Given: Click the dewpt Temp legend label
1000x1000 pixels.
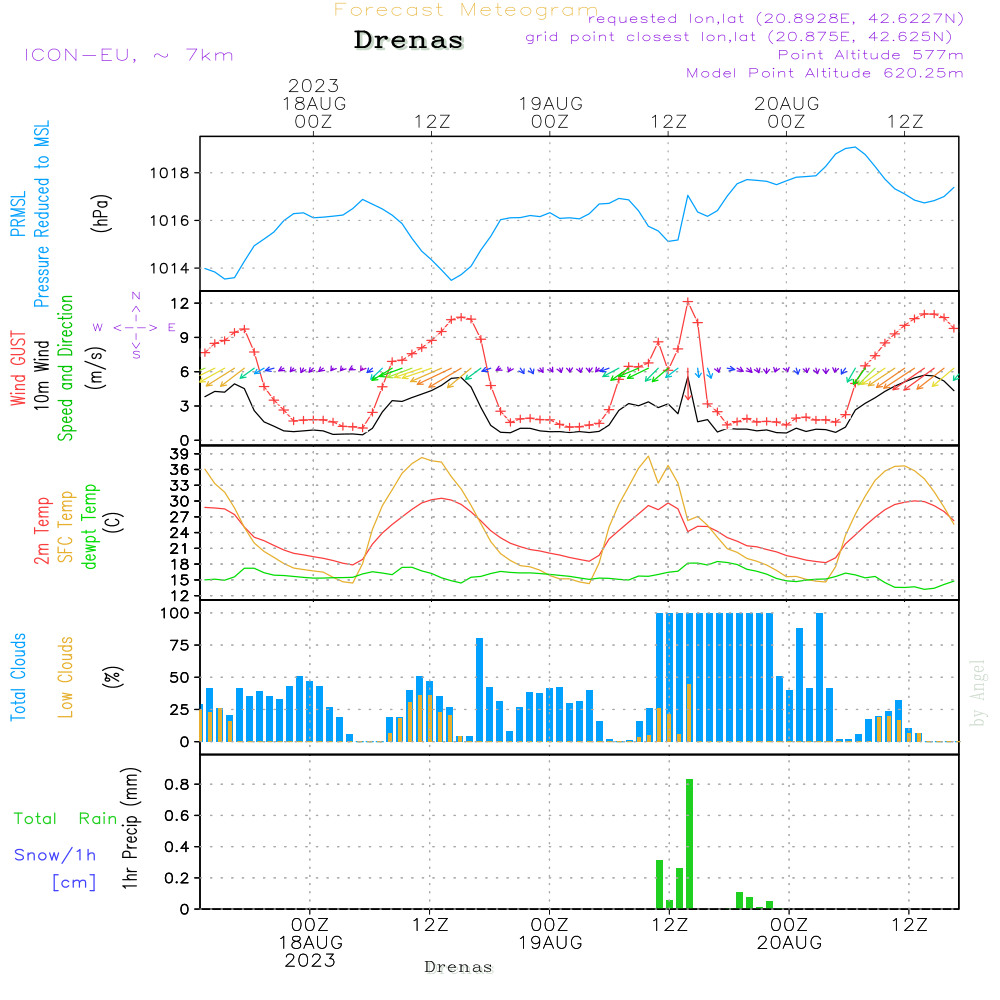Looking at the screenshot, I should (x=91, y=527).
